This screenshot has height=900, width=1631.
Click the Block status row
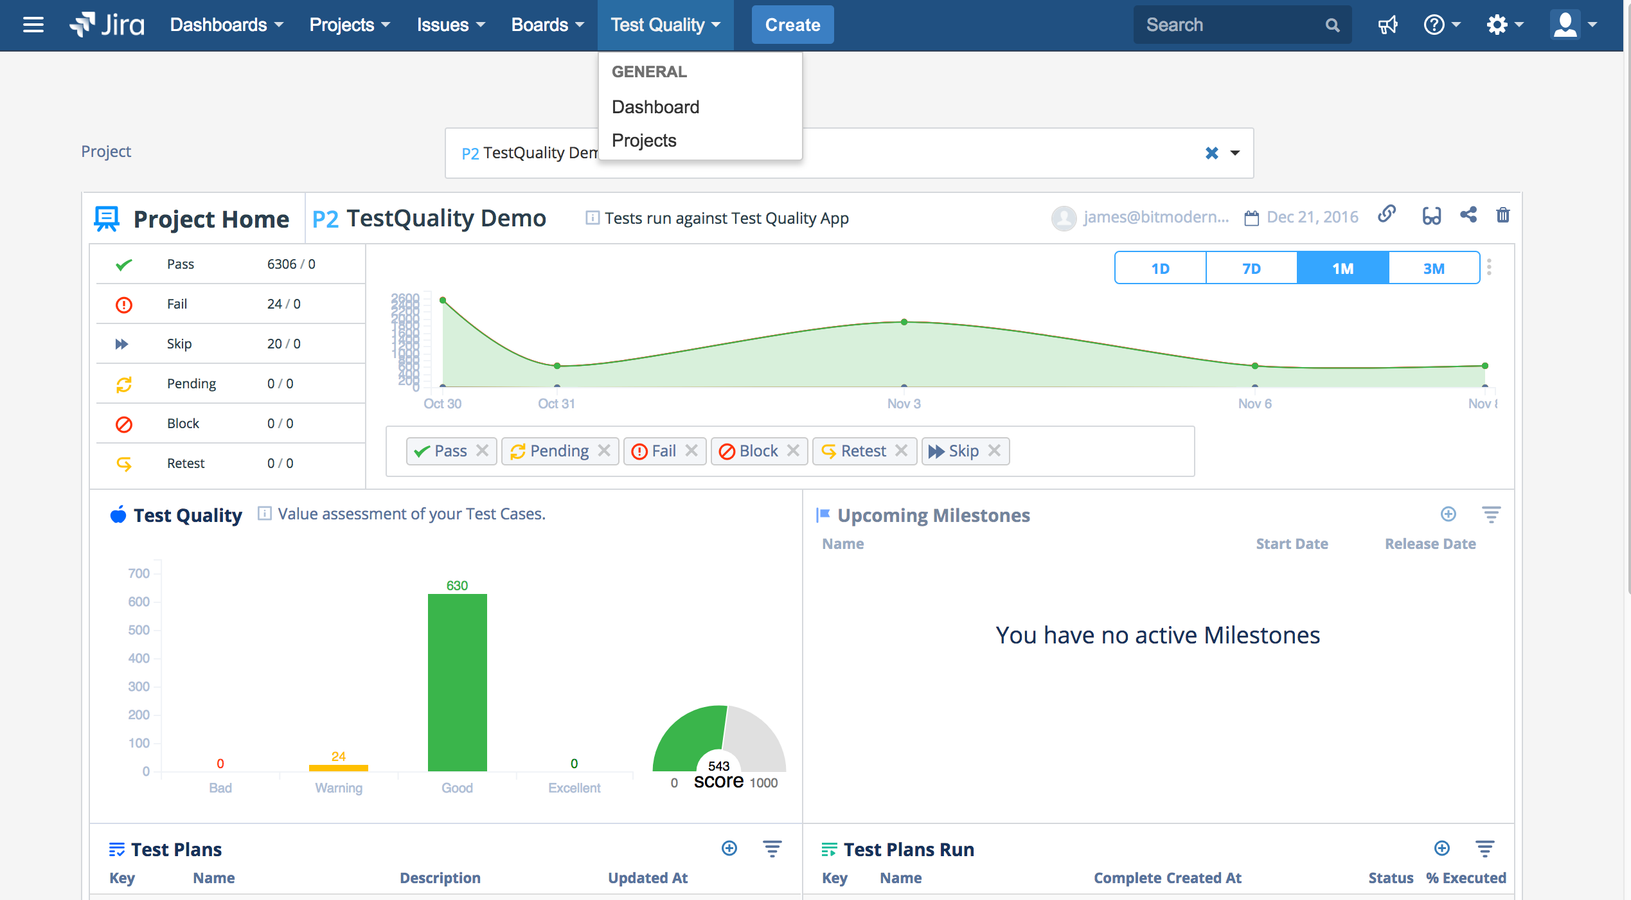pyautogui.click(x=230, y=424)
